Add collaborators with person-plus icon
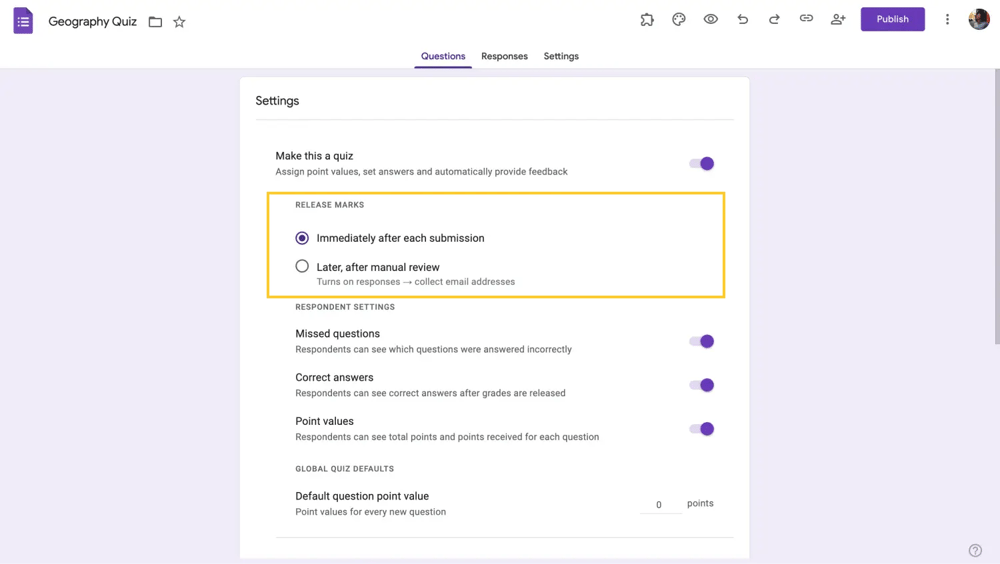Viewport: 1000px width, 564px height. [x=838, y=19]
